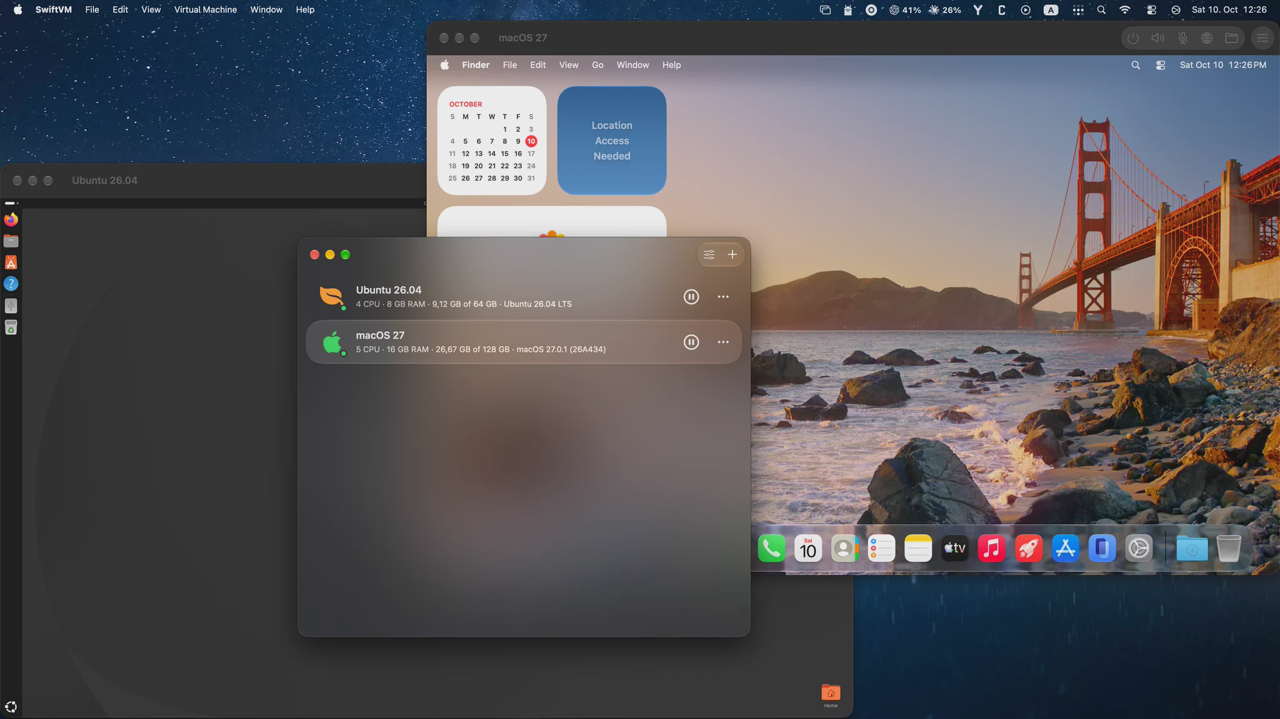Pause the macOS 27 virtual machine

pyautogui.click(x=691, y=342)
